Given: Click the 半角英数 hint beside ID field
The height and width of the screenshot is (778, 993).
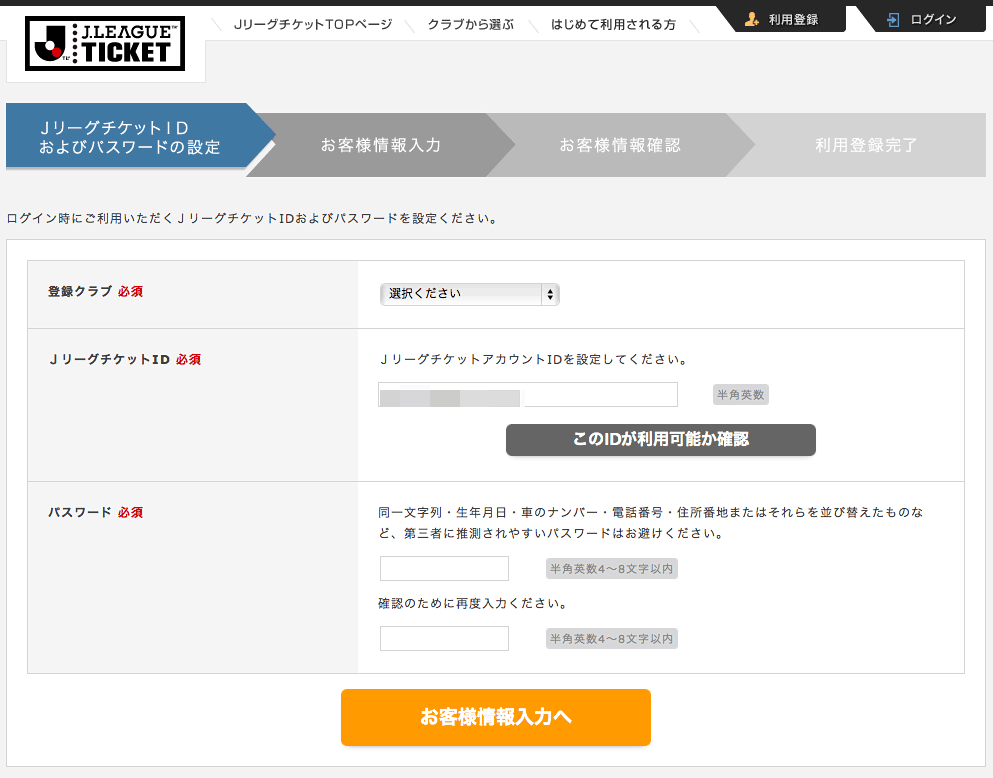Looking at the screenshot, I should [x=740, y=394].
